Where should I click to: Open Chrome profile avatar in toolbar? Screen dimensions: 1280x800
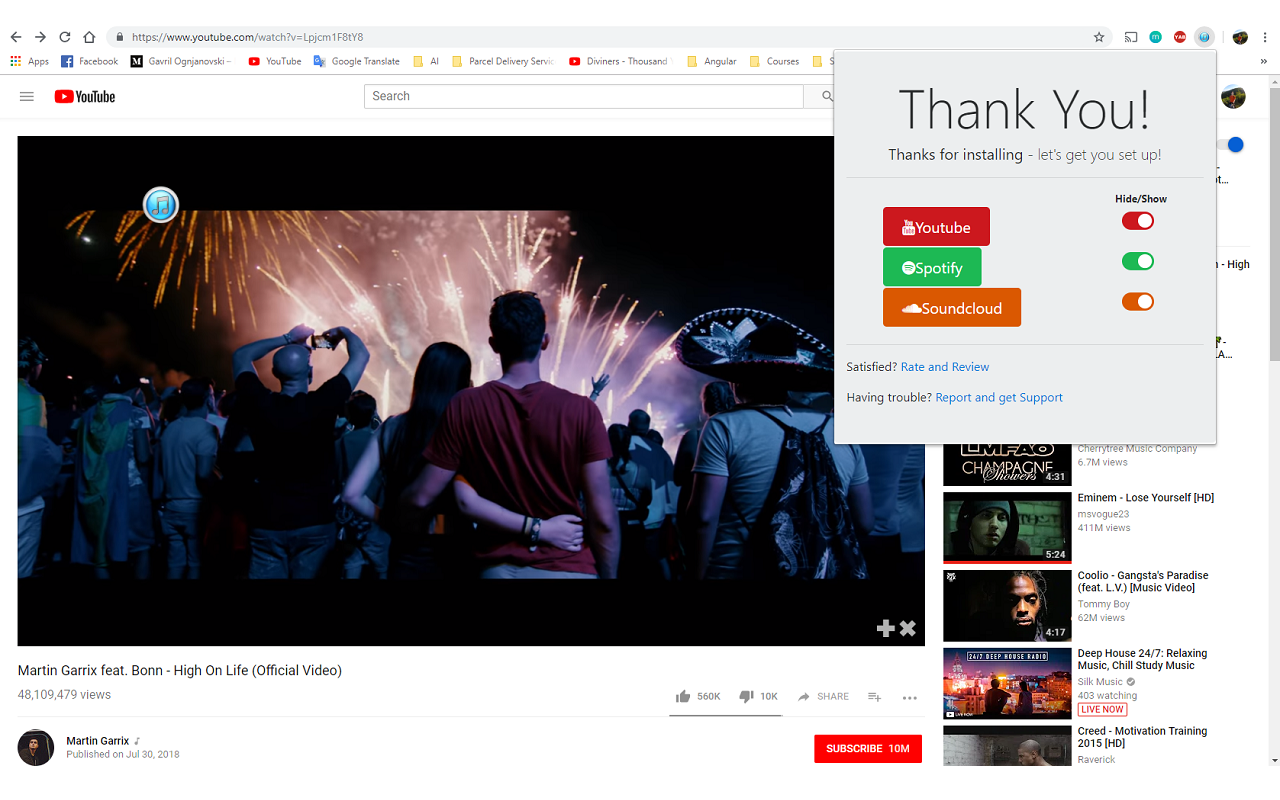(1240, 37)
